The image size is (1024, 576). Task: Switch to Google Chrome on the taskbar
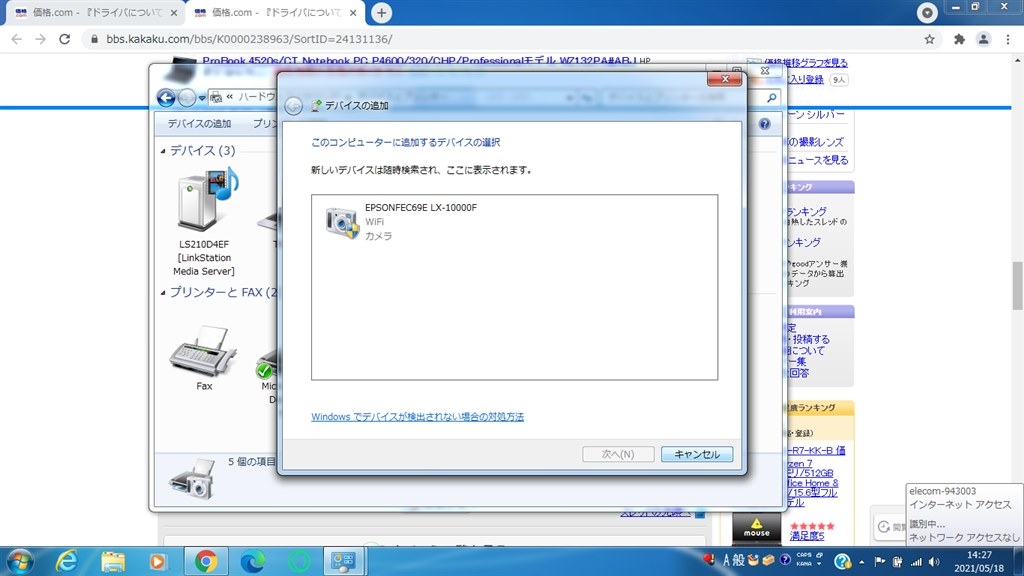click(206, 562)
